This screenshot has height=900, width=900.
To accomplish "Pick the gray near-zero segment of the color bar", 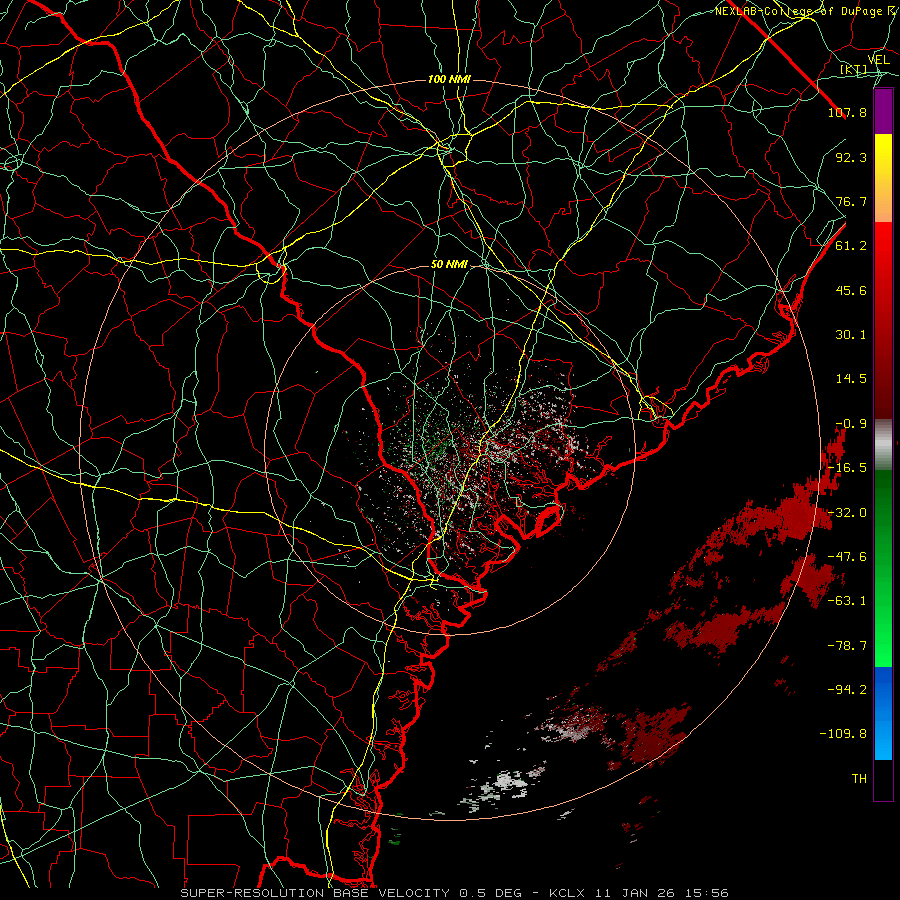I will (x=883, y=445).
